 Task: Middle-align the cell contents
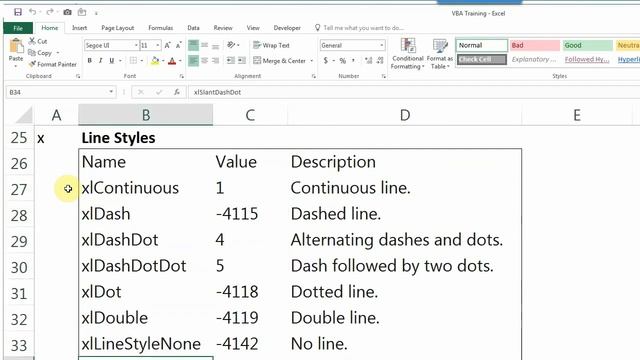[204, 45]
